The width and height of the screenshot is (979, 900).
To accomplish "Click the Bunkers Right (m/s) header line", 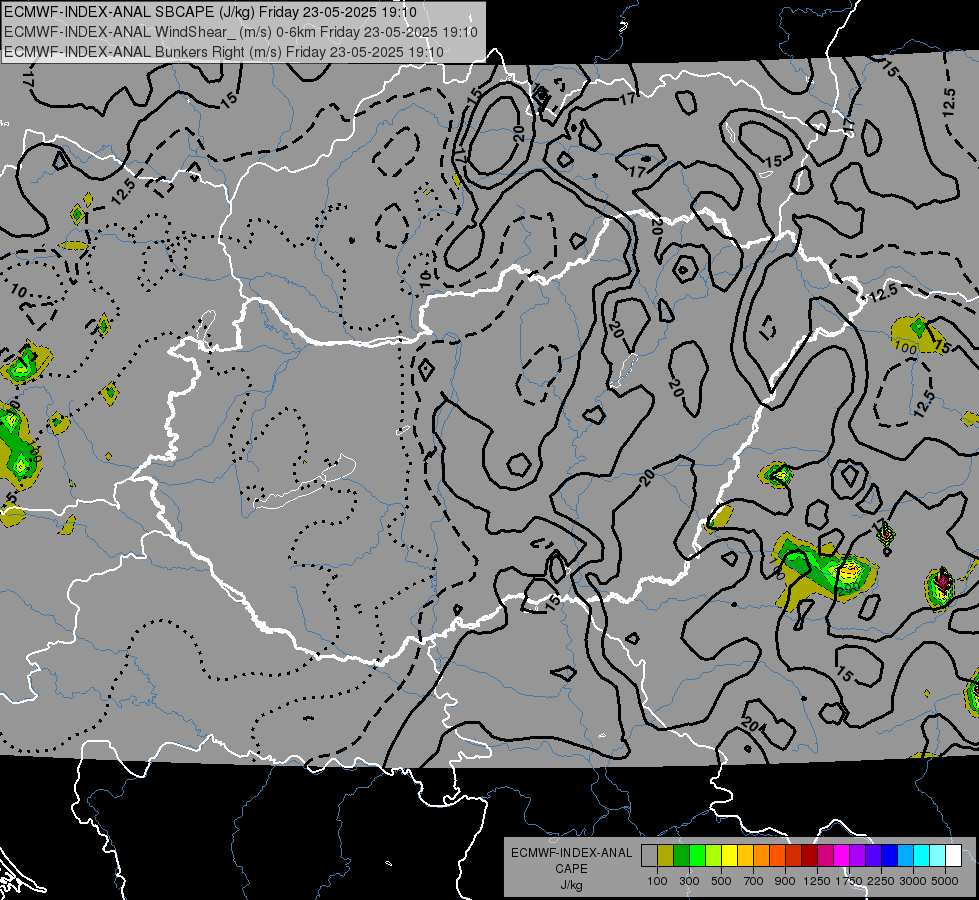I will [x=224, y=52].
